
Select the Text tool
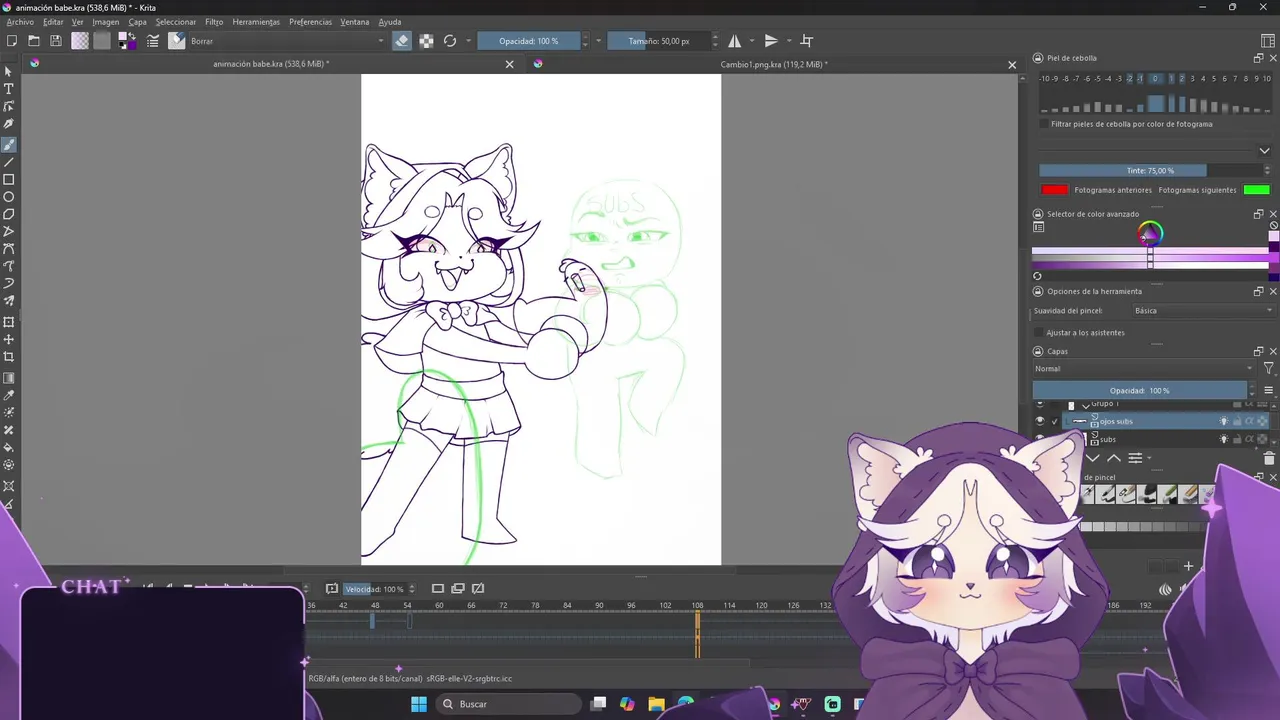coord(9,89)
